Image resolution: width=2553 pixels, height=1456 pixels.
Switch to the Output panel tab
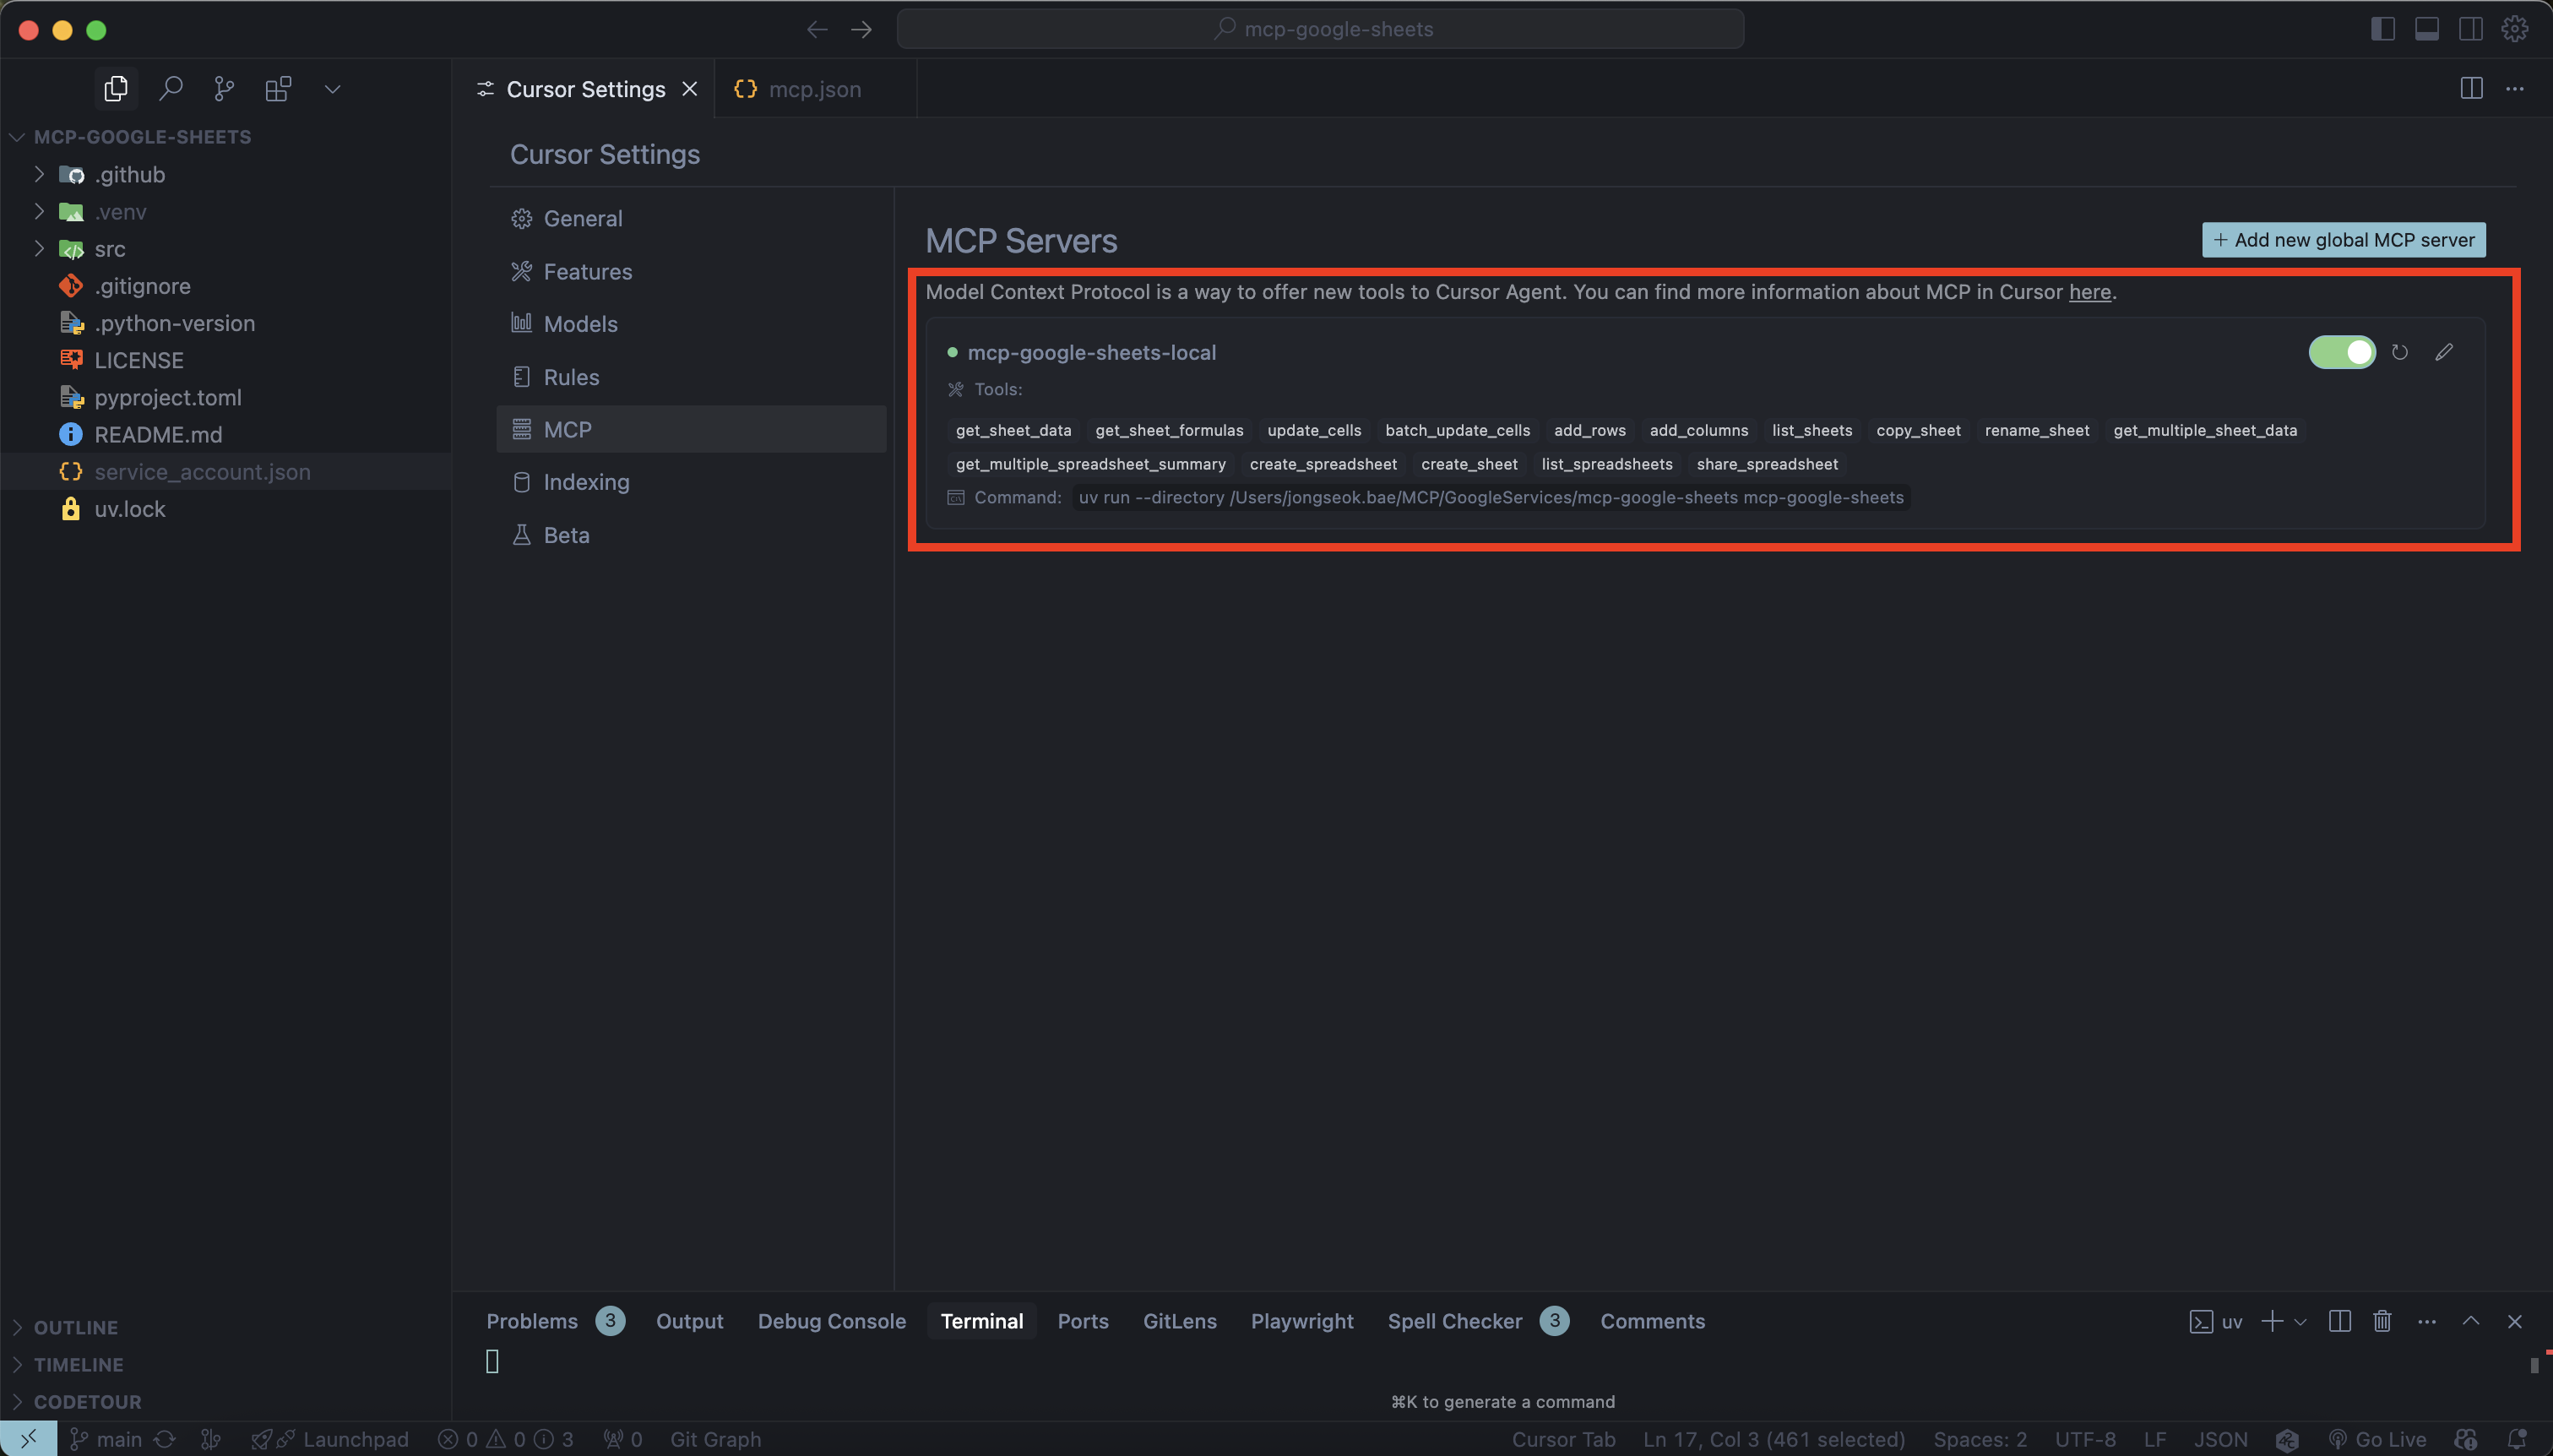689,1321
